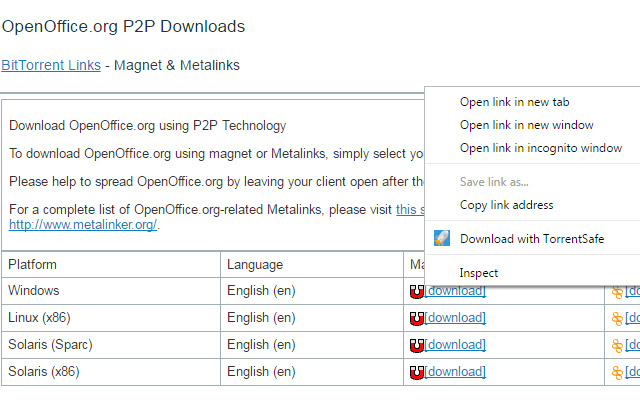Image resolution: width=640 pixels, height=400 pixels.
Task: Click the orange metalink icon in the Windows row
Action: (x=617, y=292)
